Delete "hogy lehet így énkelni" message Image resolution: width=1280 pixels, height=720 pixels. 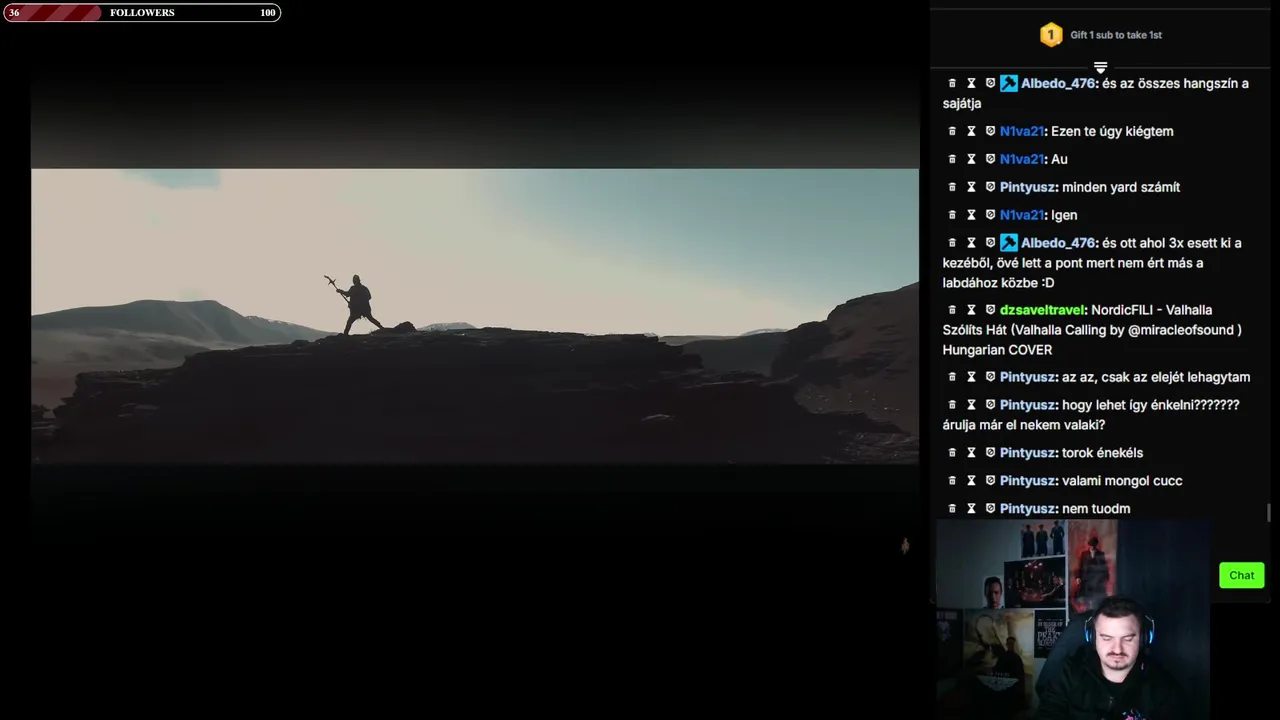pos(952,405)
